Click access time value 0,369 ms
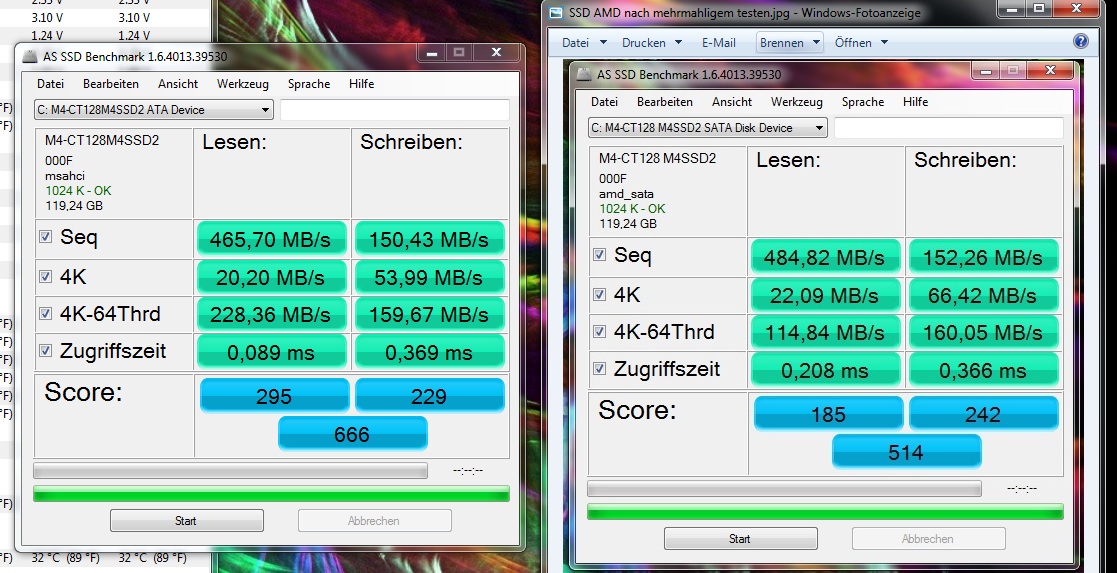 click(x=430, y=352)
